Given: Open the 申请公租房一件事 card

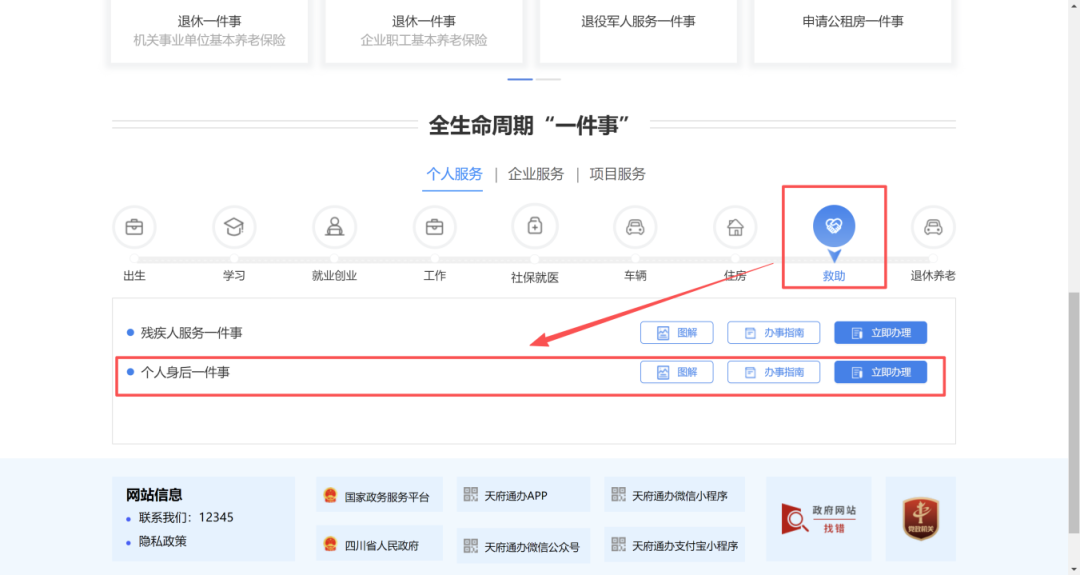Looking at the screenshot, I should tap(853, 30).
